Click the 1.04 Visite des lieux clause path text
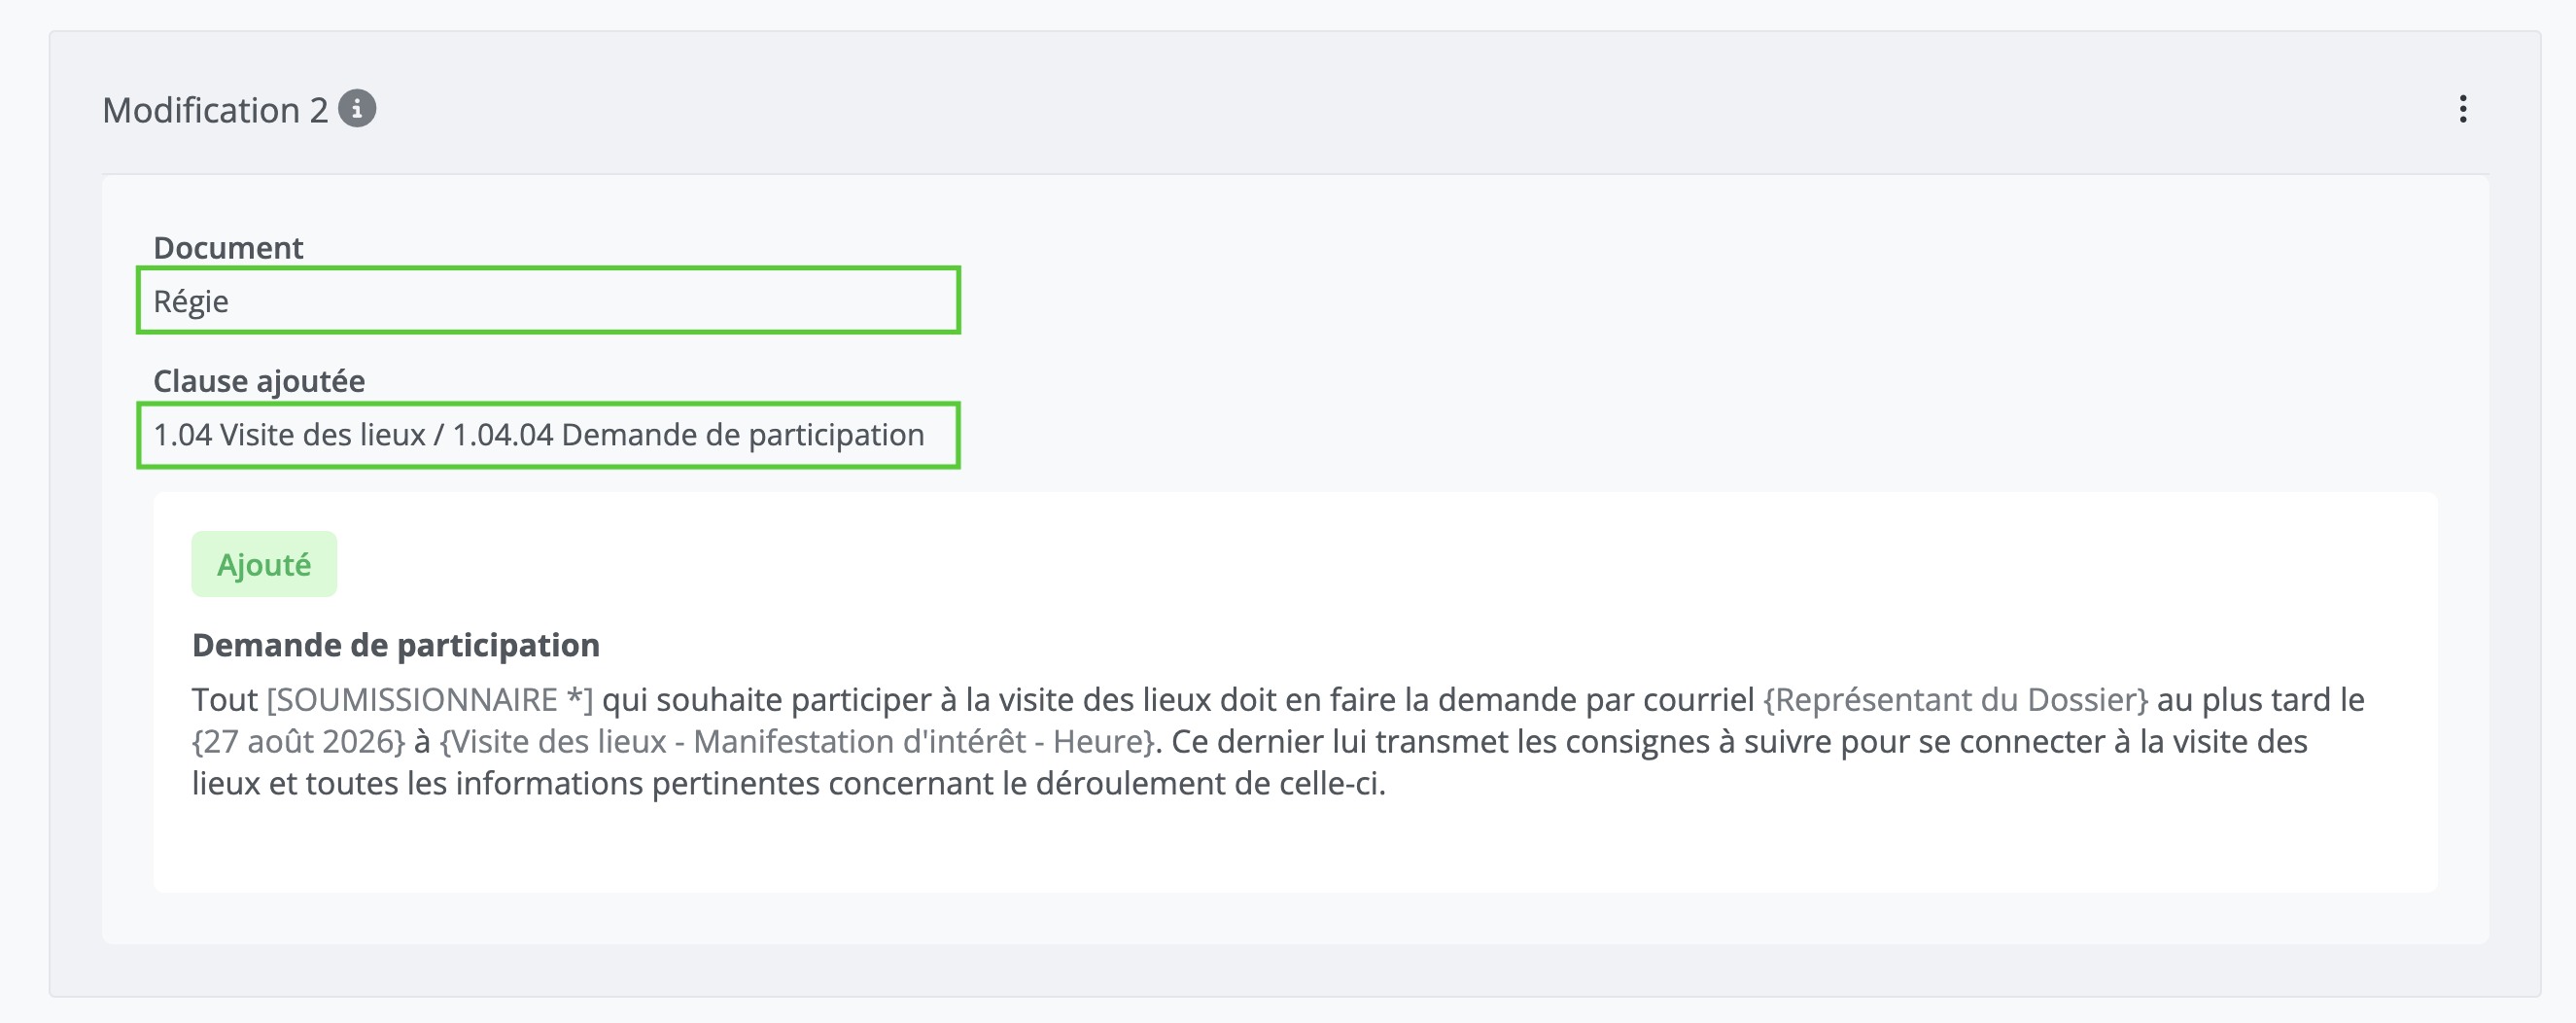Image resolution: width=2576 pixels, height=1023 pixels. [289, 435]
